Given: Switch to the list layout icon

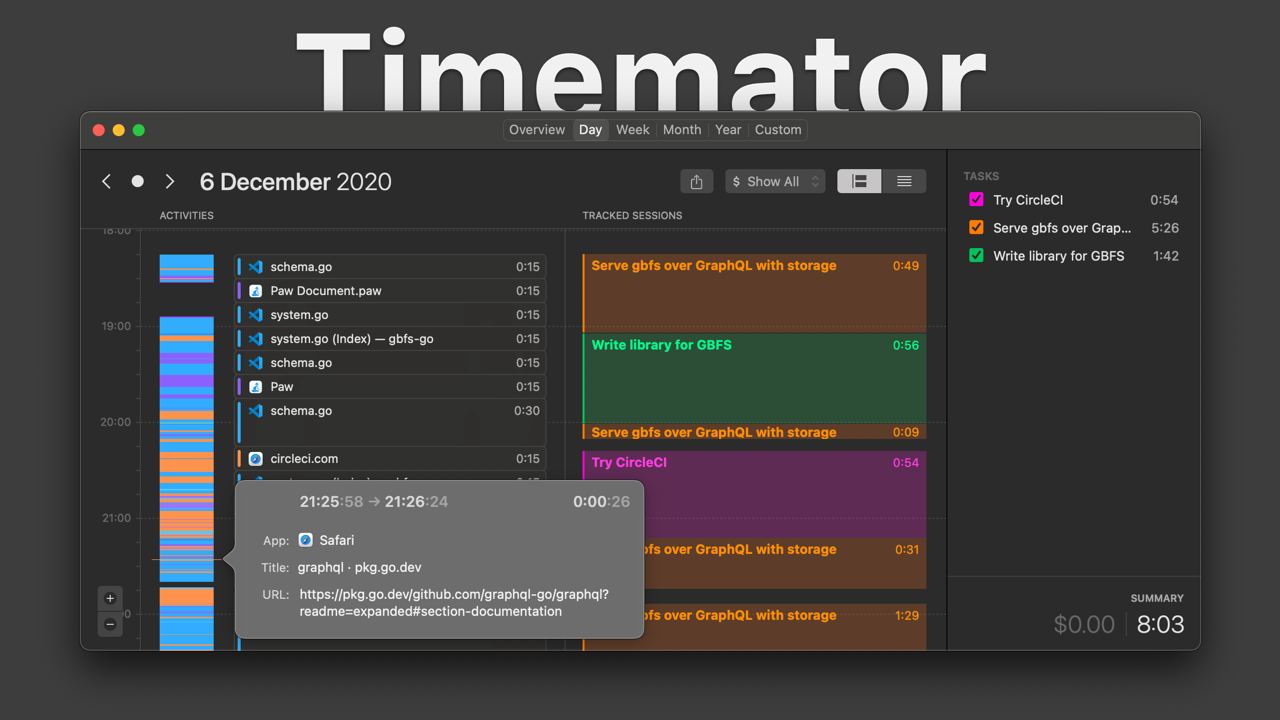Looking at the screenshot, I should point(904,181).
